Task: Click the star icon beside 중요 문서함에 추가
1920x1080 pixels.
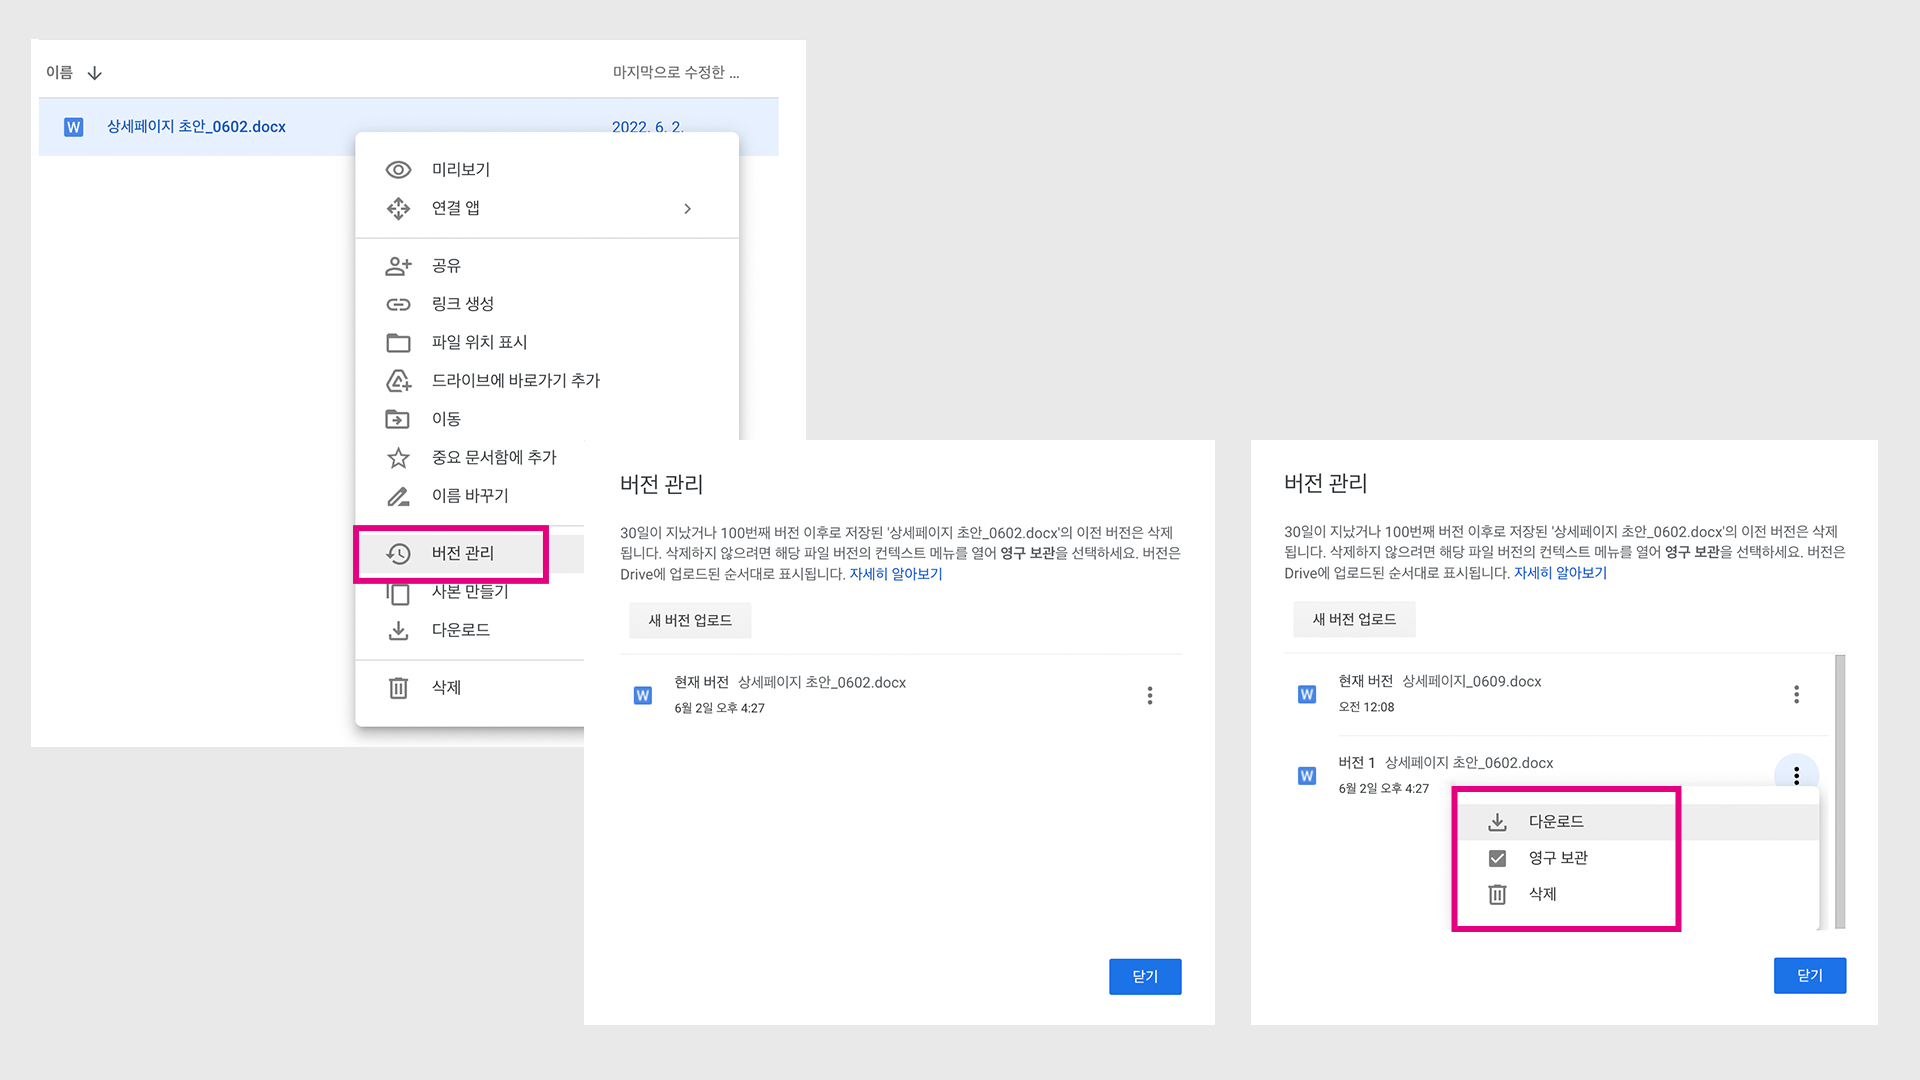Action: click(399, 457)
